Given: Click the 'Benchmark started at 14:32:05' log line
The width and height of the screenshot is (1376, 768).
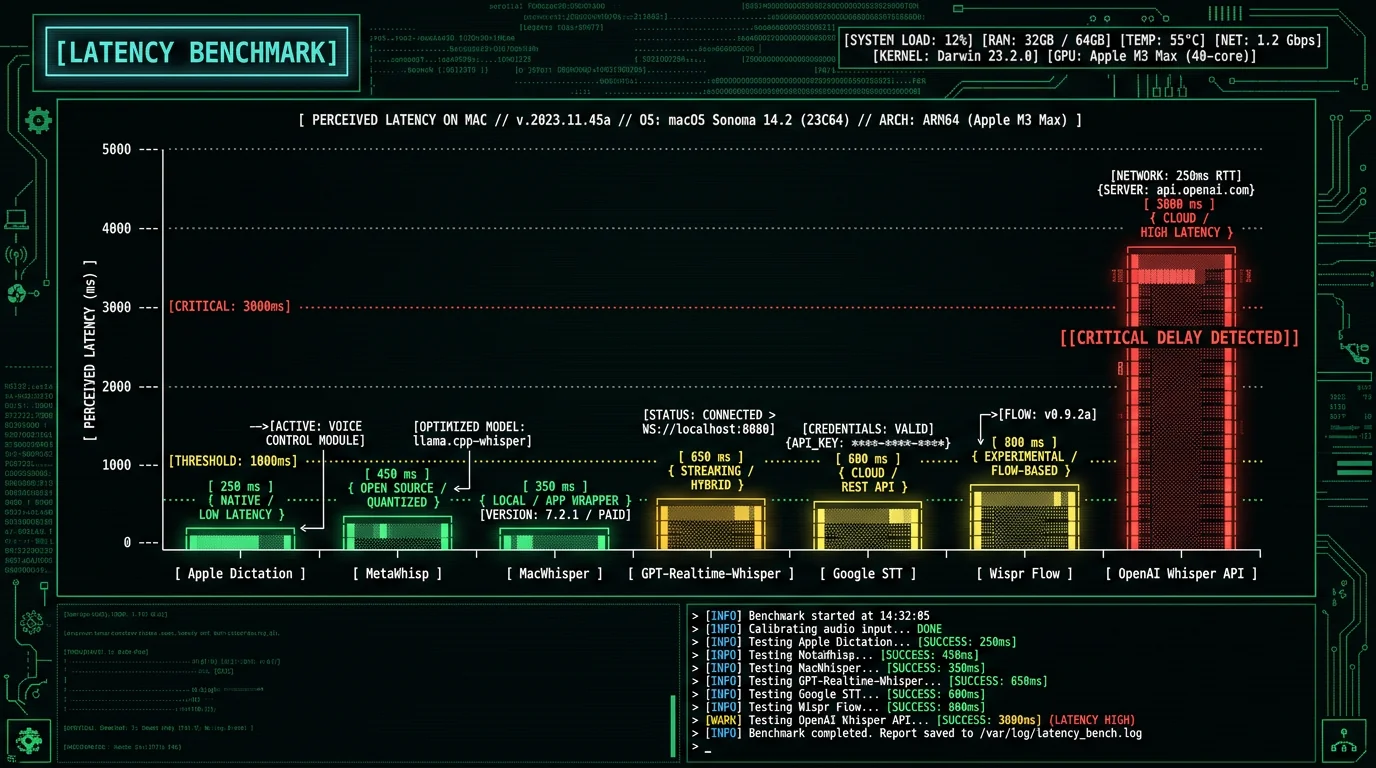Looking at the screenshot, I should (810, 616).
